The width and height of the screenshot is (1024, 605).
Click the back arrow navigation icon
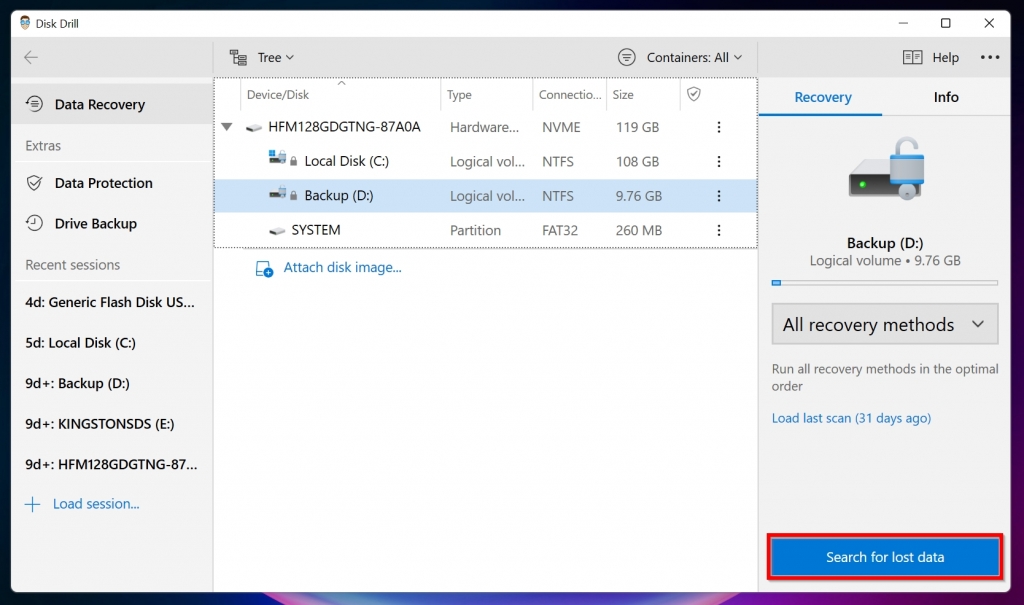point(31,57)
